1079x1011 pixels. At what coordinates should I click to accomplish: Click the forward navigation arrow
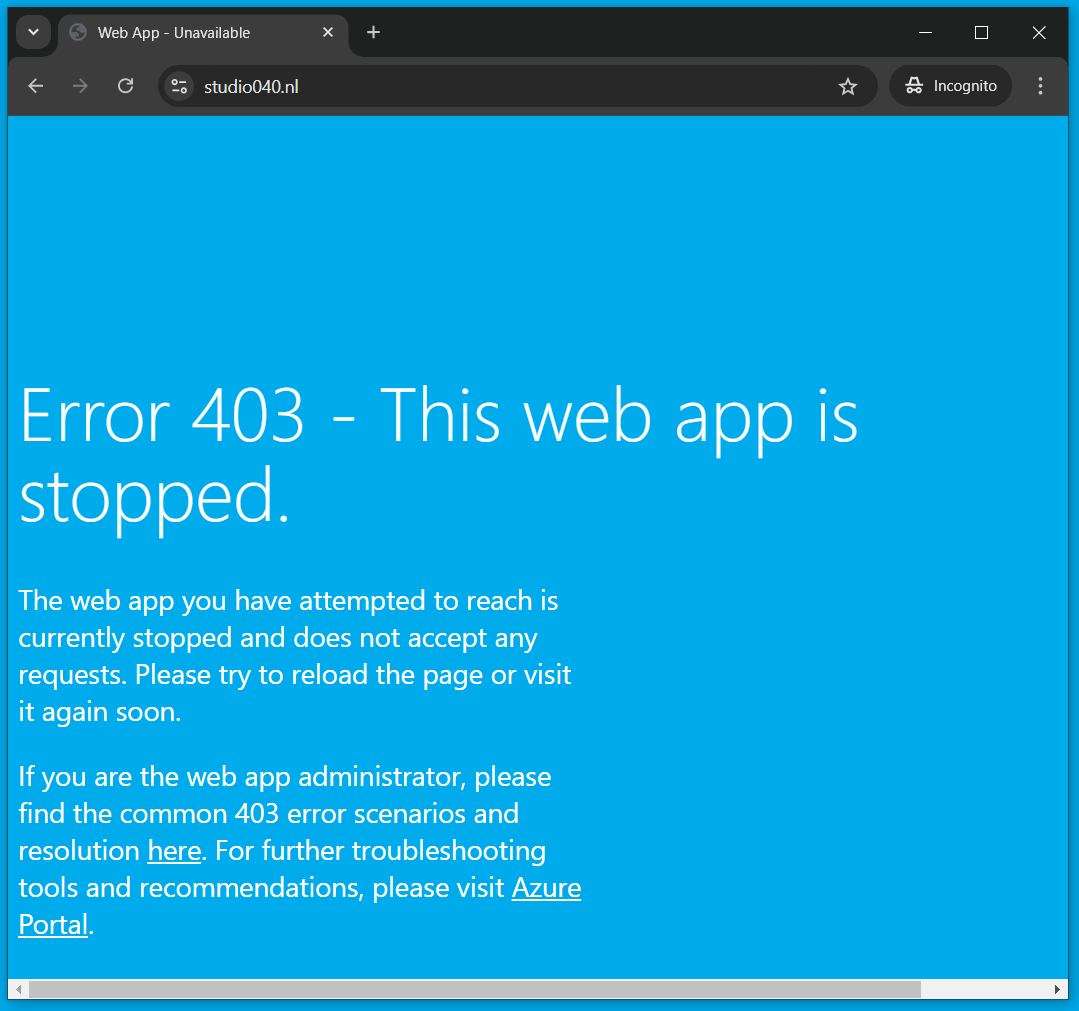[x=81, y=86]
